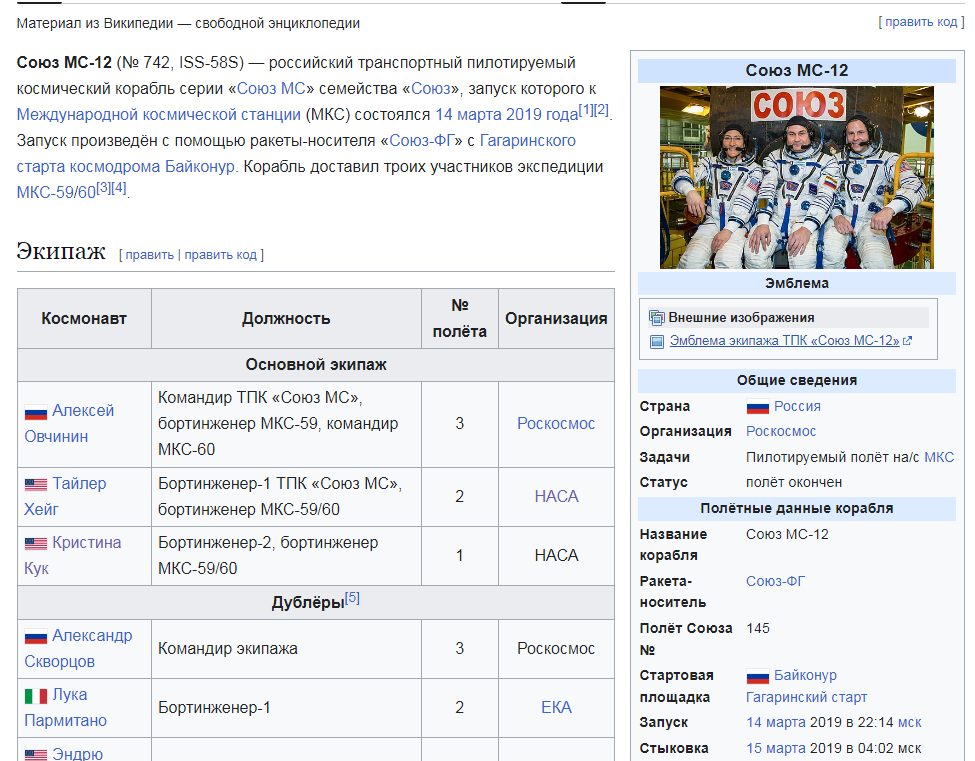975x761 pixels.
Task: Open Союз-ФГ link in Ракета-носитель row
Action: pyautogui.click(x=775, y=581)
